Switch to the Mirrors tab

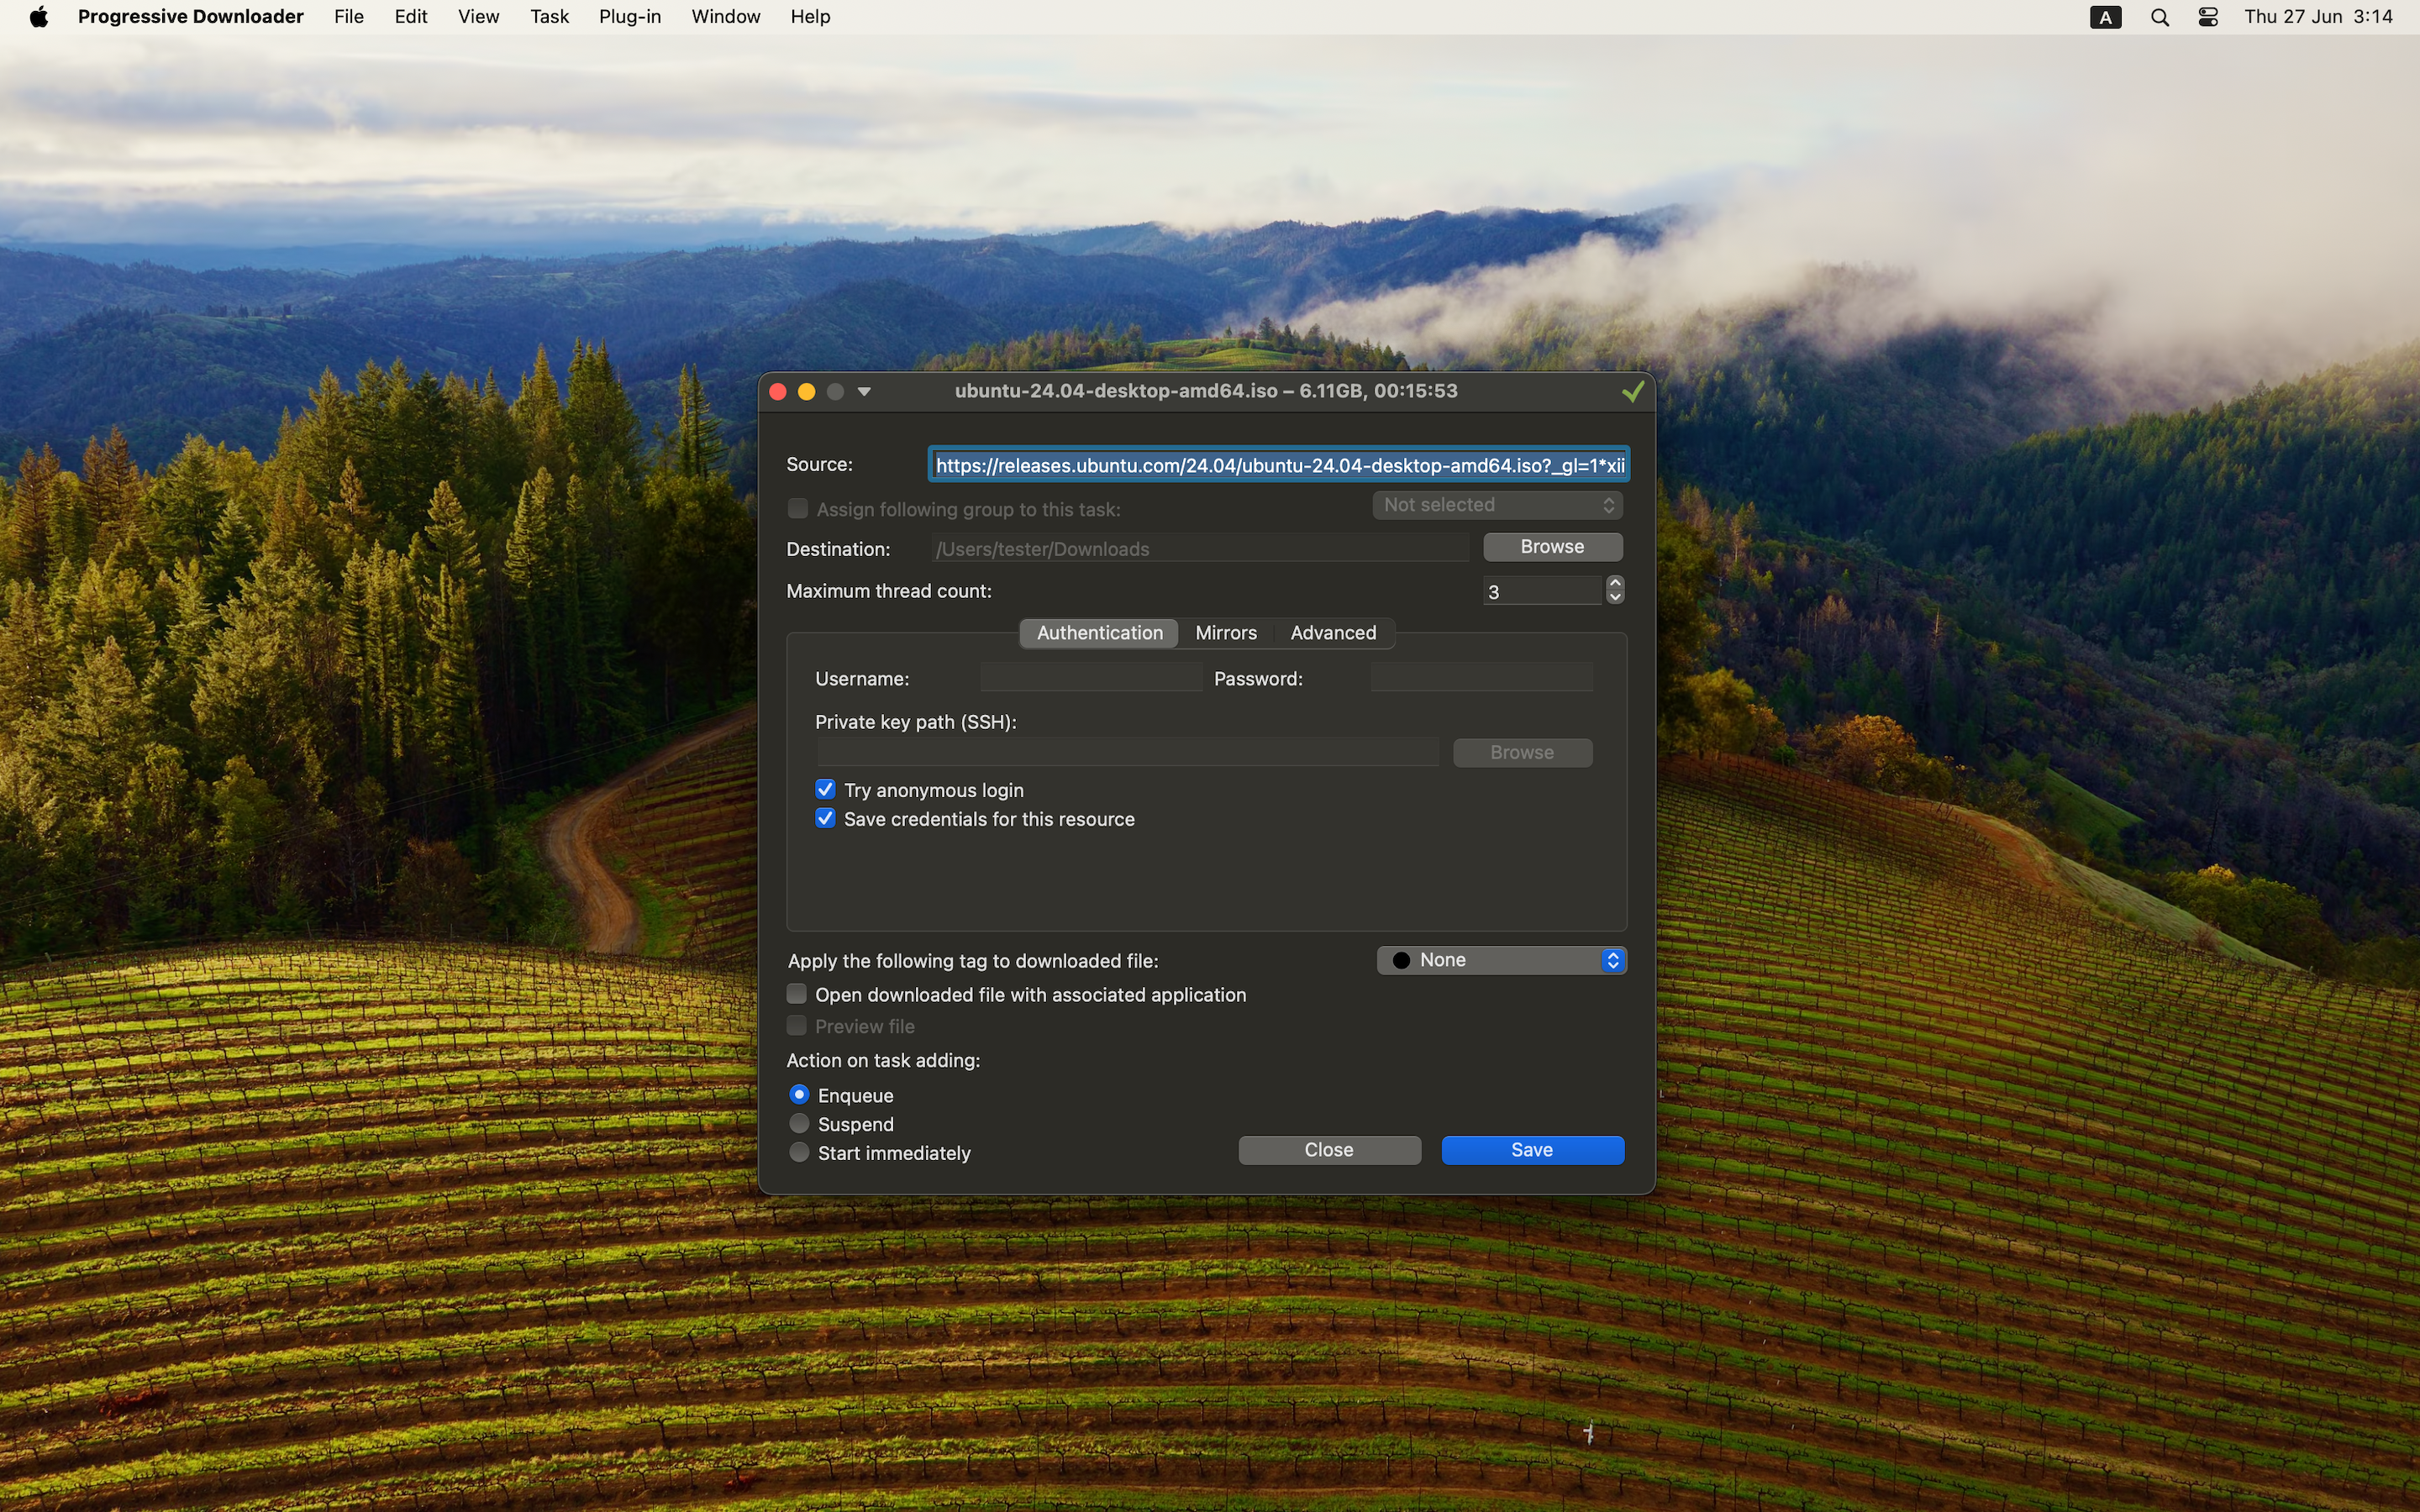tap(1225, 633)
